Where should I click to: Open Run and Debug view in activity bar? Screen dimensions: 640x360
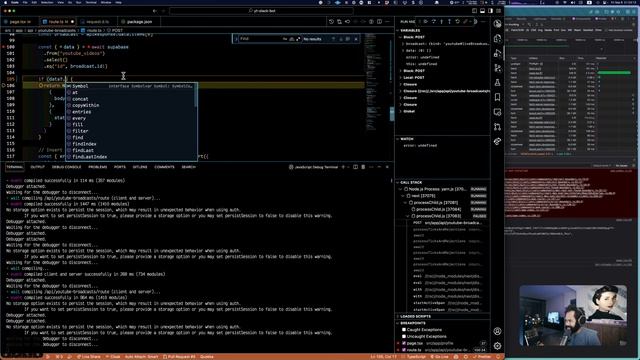[497, 53]
